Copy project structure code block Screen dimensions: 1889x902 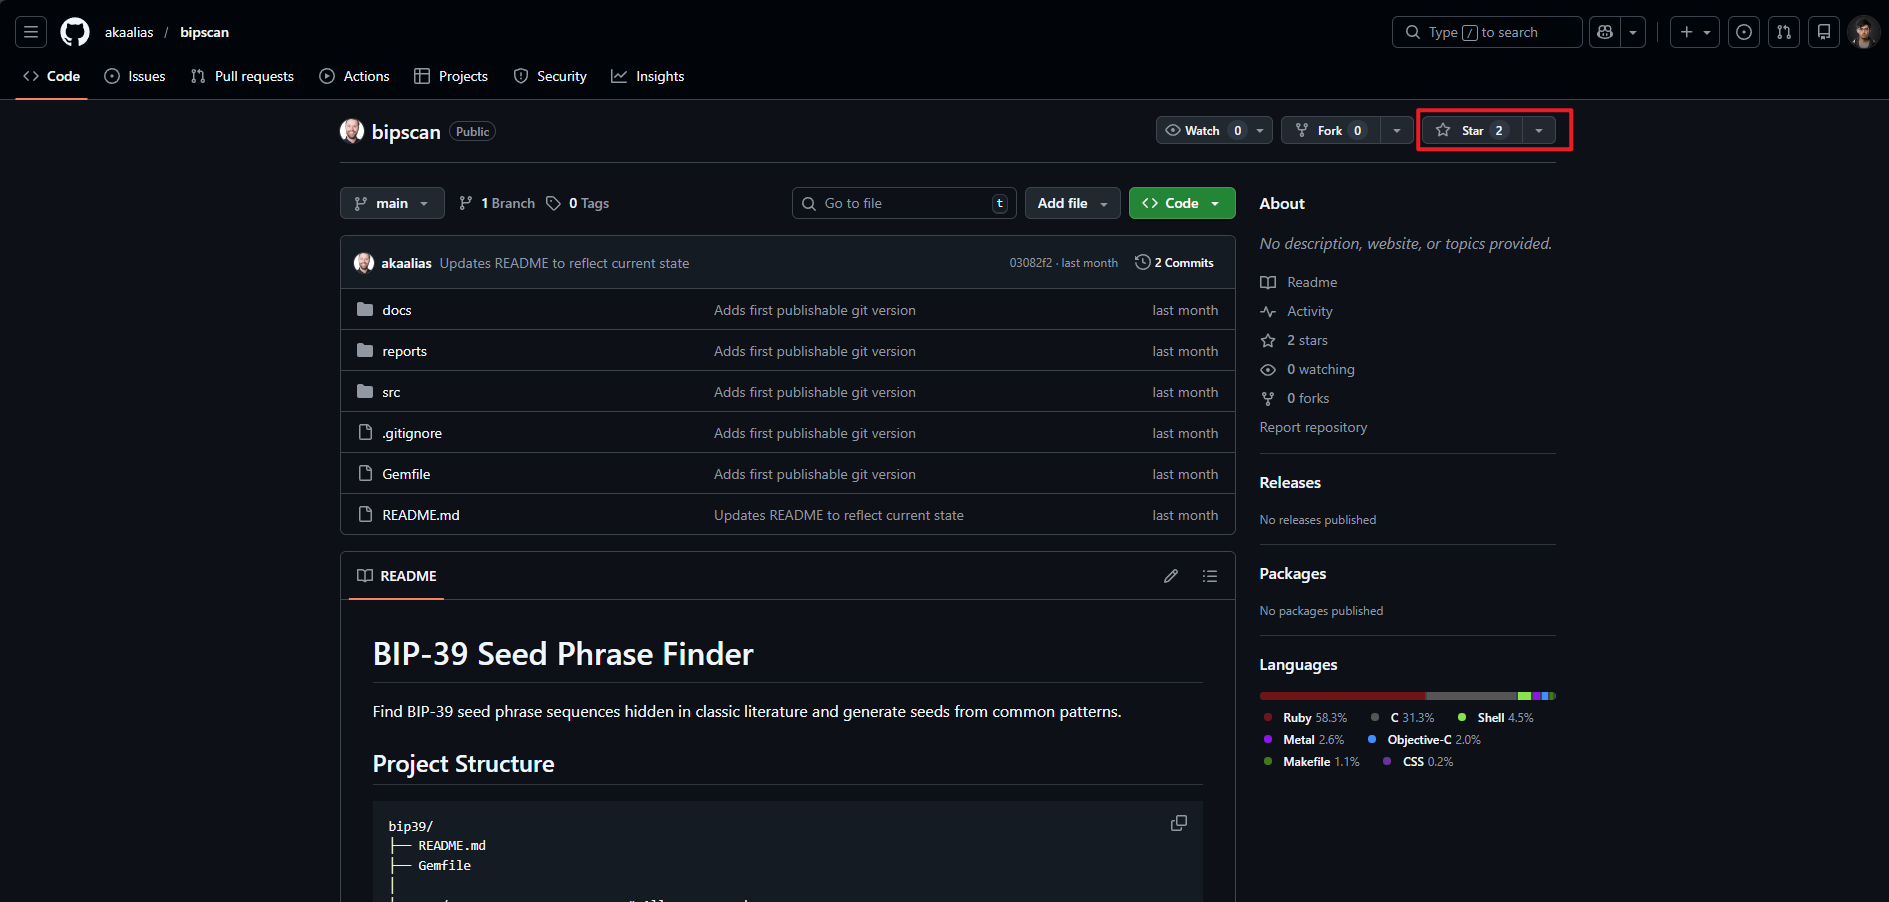click(x=1179, y=823)
